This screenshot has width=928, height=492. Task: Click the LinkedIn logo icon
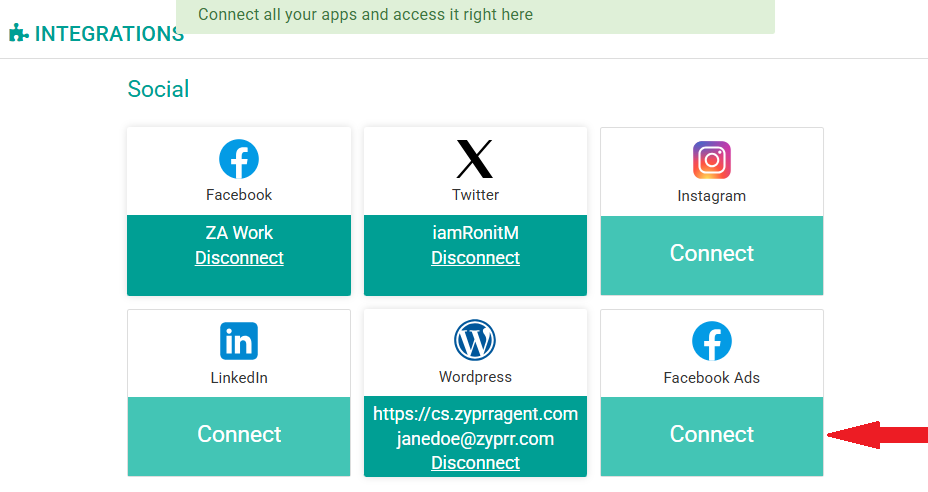point(239,341)
